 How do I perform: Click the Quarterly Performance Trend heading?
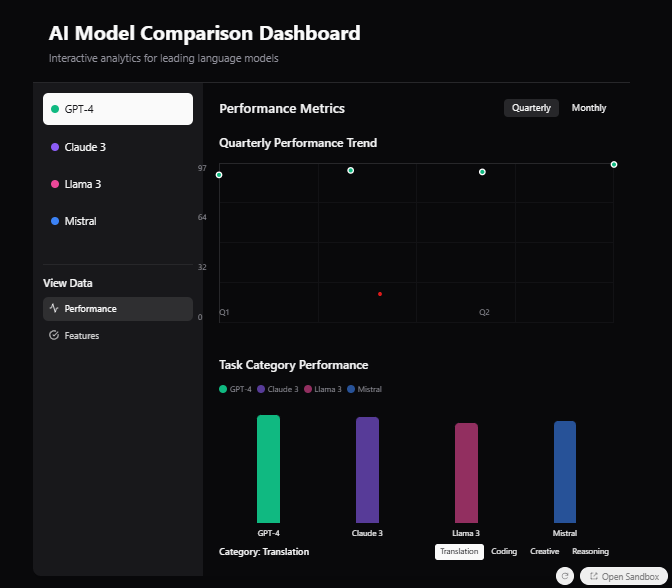click(x=298, y=143)
